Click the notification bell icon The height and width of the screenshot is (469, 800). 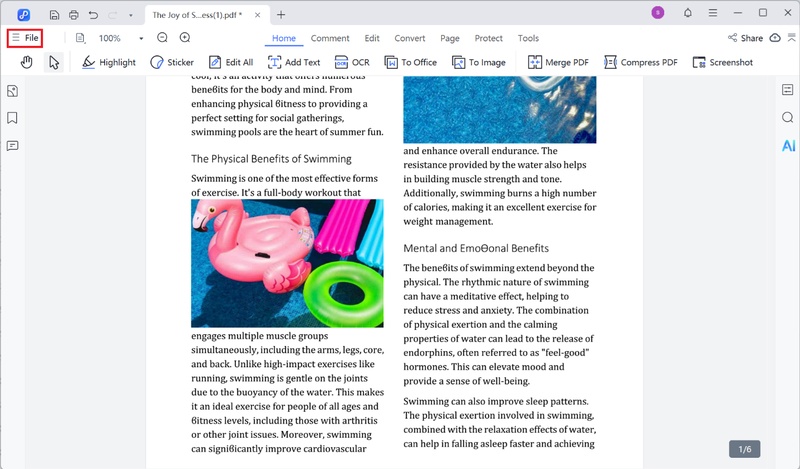[x=688, y=13]
